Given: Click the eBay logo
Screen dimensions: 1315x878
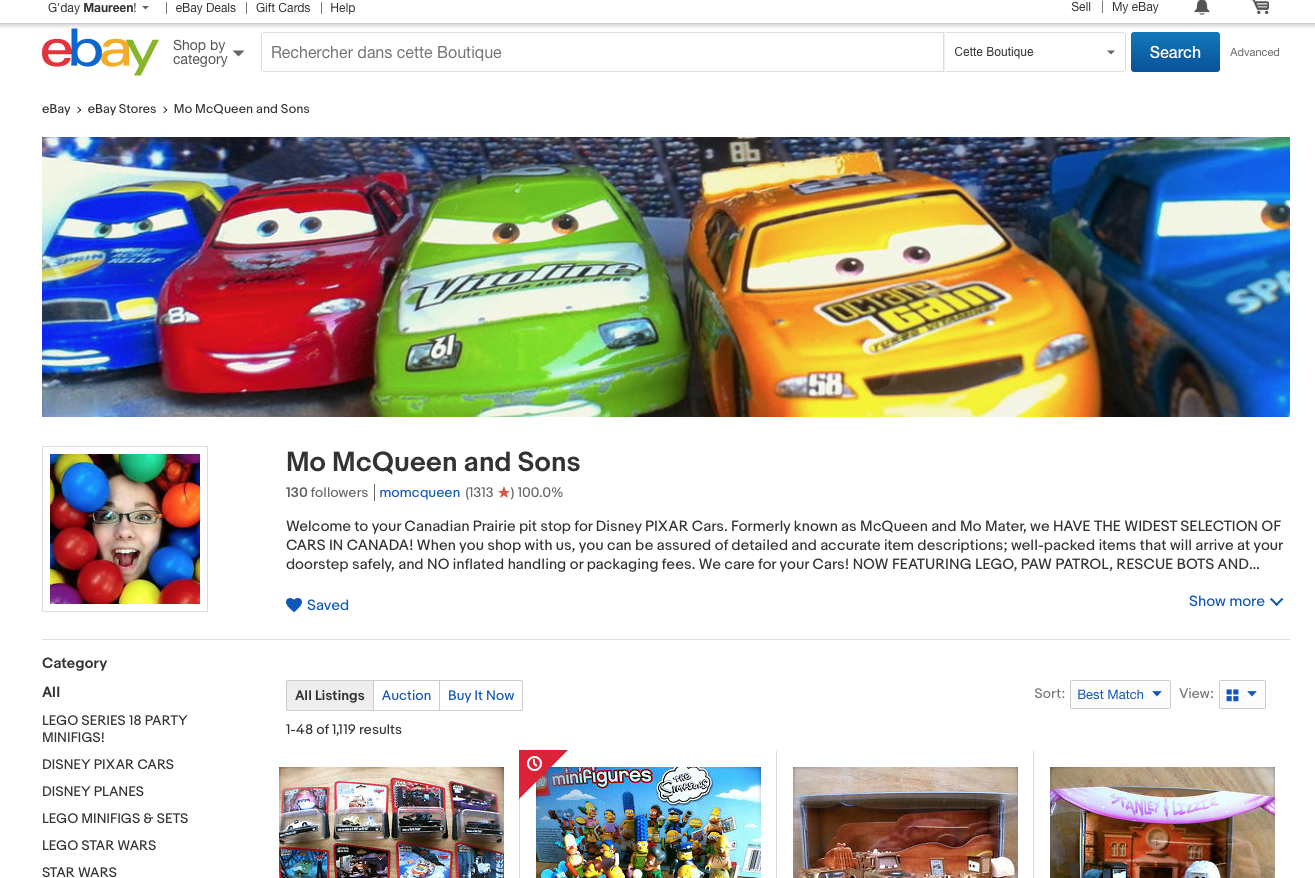Looking at the screenshot, I should [100, 52].
